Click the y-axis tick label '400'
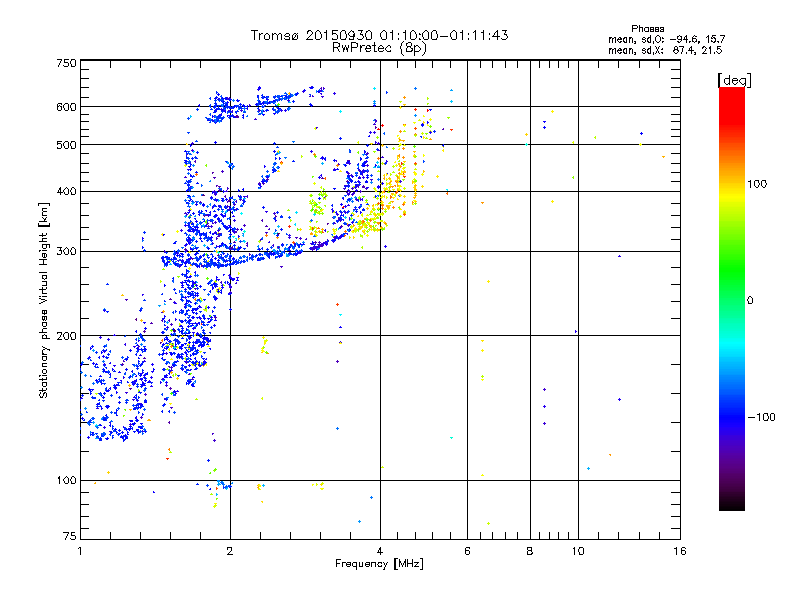Screen dimensions: 800x600 [66, 191]
